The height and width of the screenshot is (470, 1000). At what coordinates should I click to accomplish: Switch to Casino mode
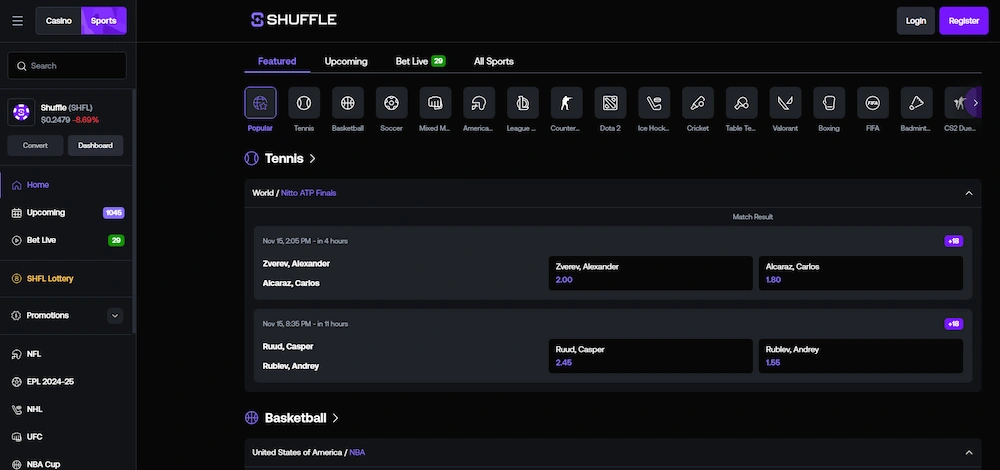point(59,21)
